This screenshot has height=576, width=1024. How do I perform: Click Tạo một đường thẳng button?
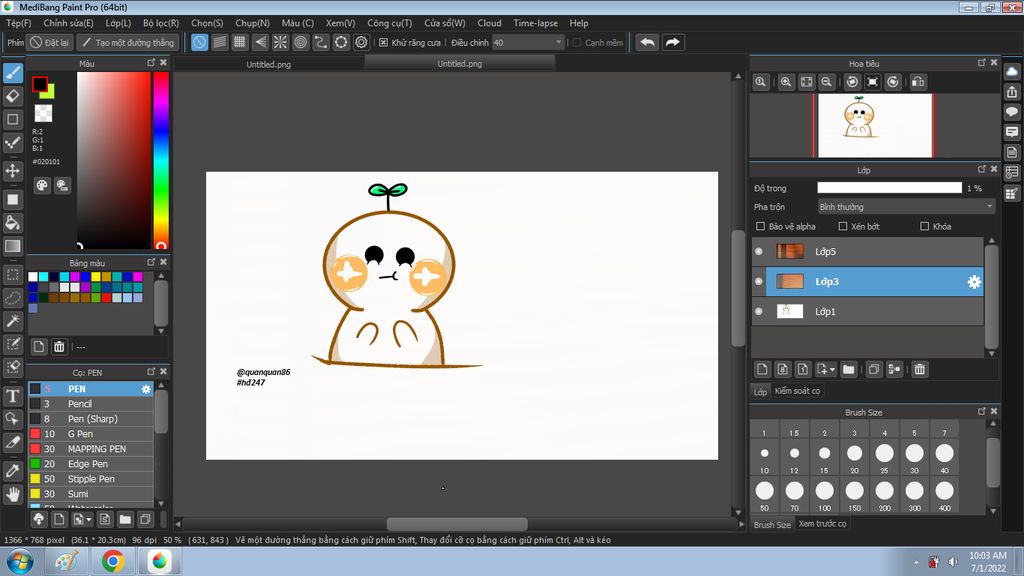pos(128,42)
